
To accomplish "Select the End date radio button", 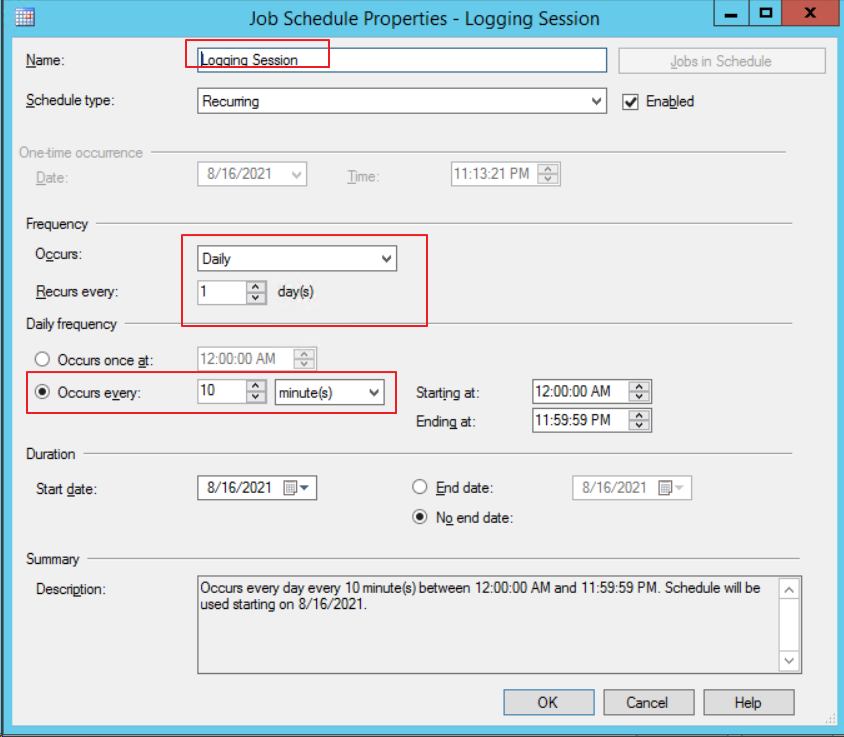I will (420, 487).
